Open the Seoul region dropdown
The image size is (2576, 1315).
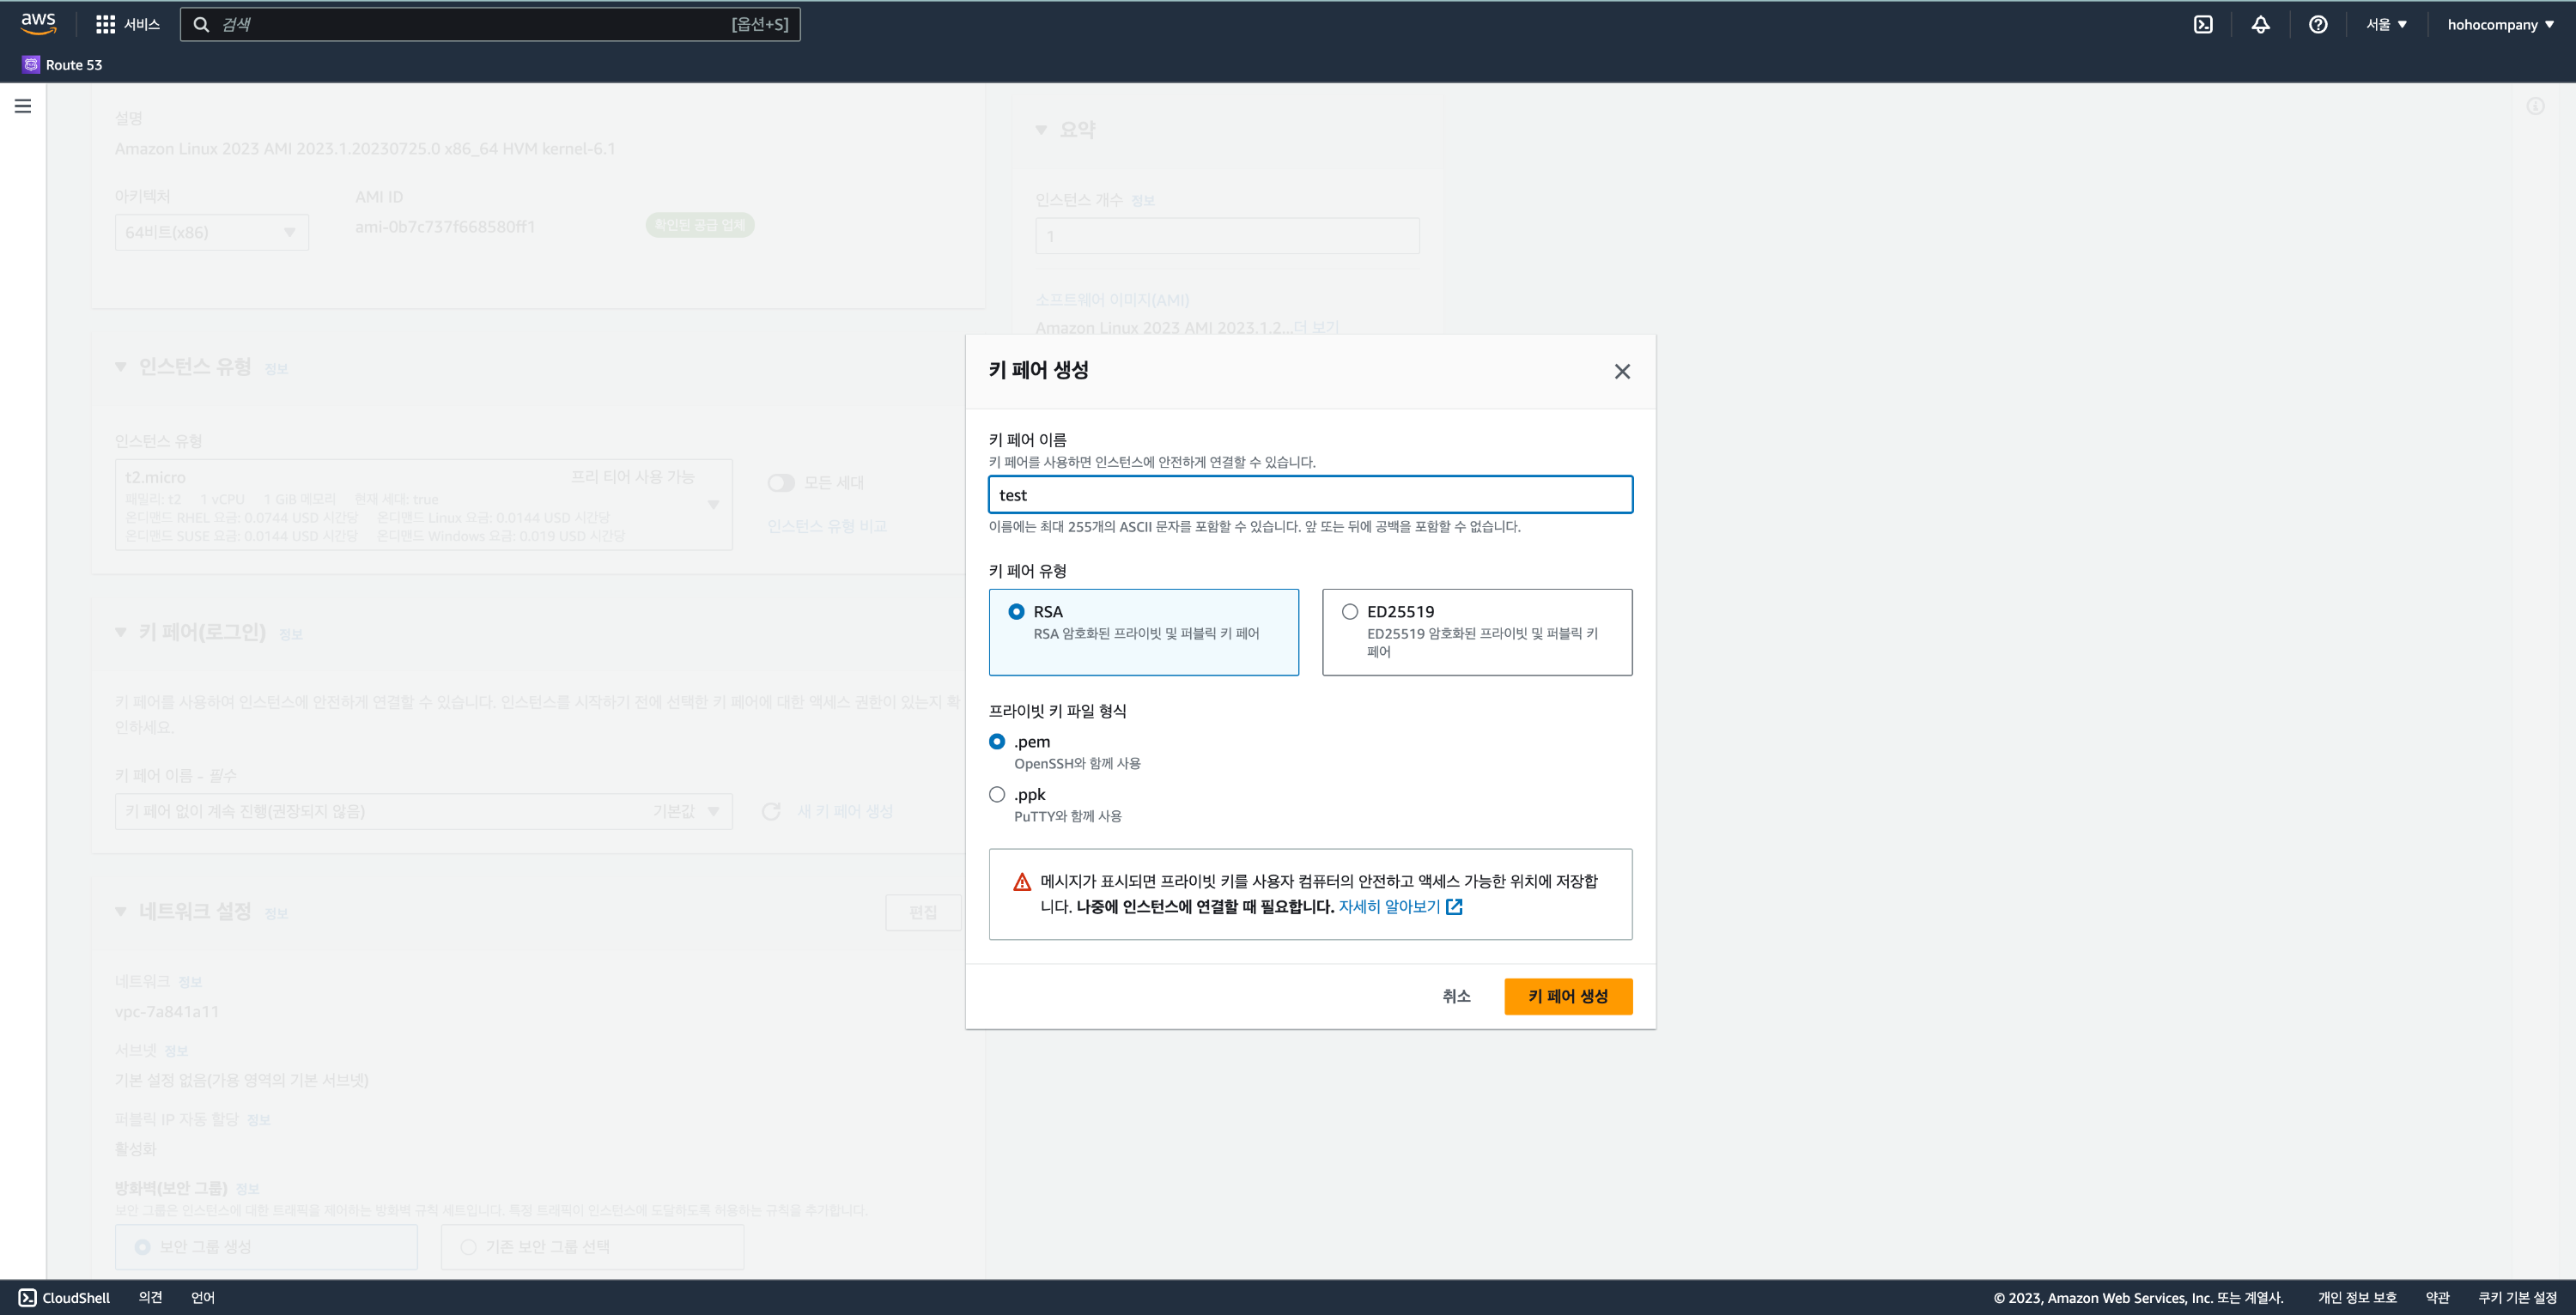[2386, 24]
